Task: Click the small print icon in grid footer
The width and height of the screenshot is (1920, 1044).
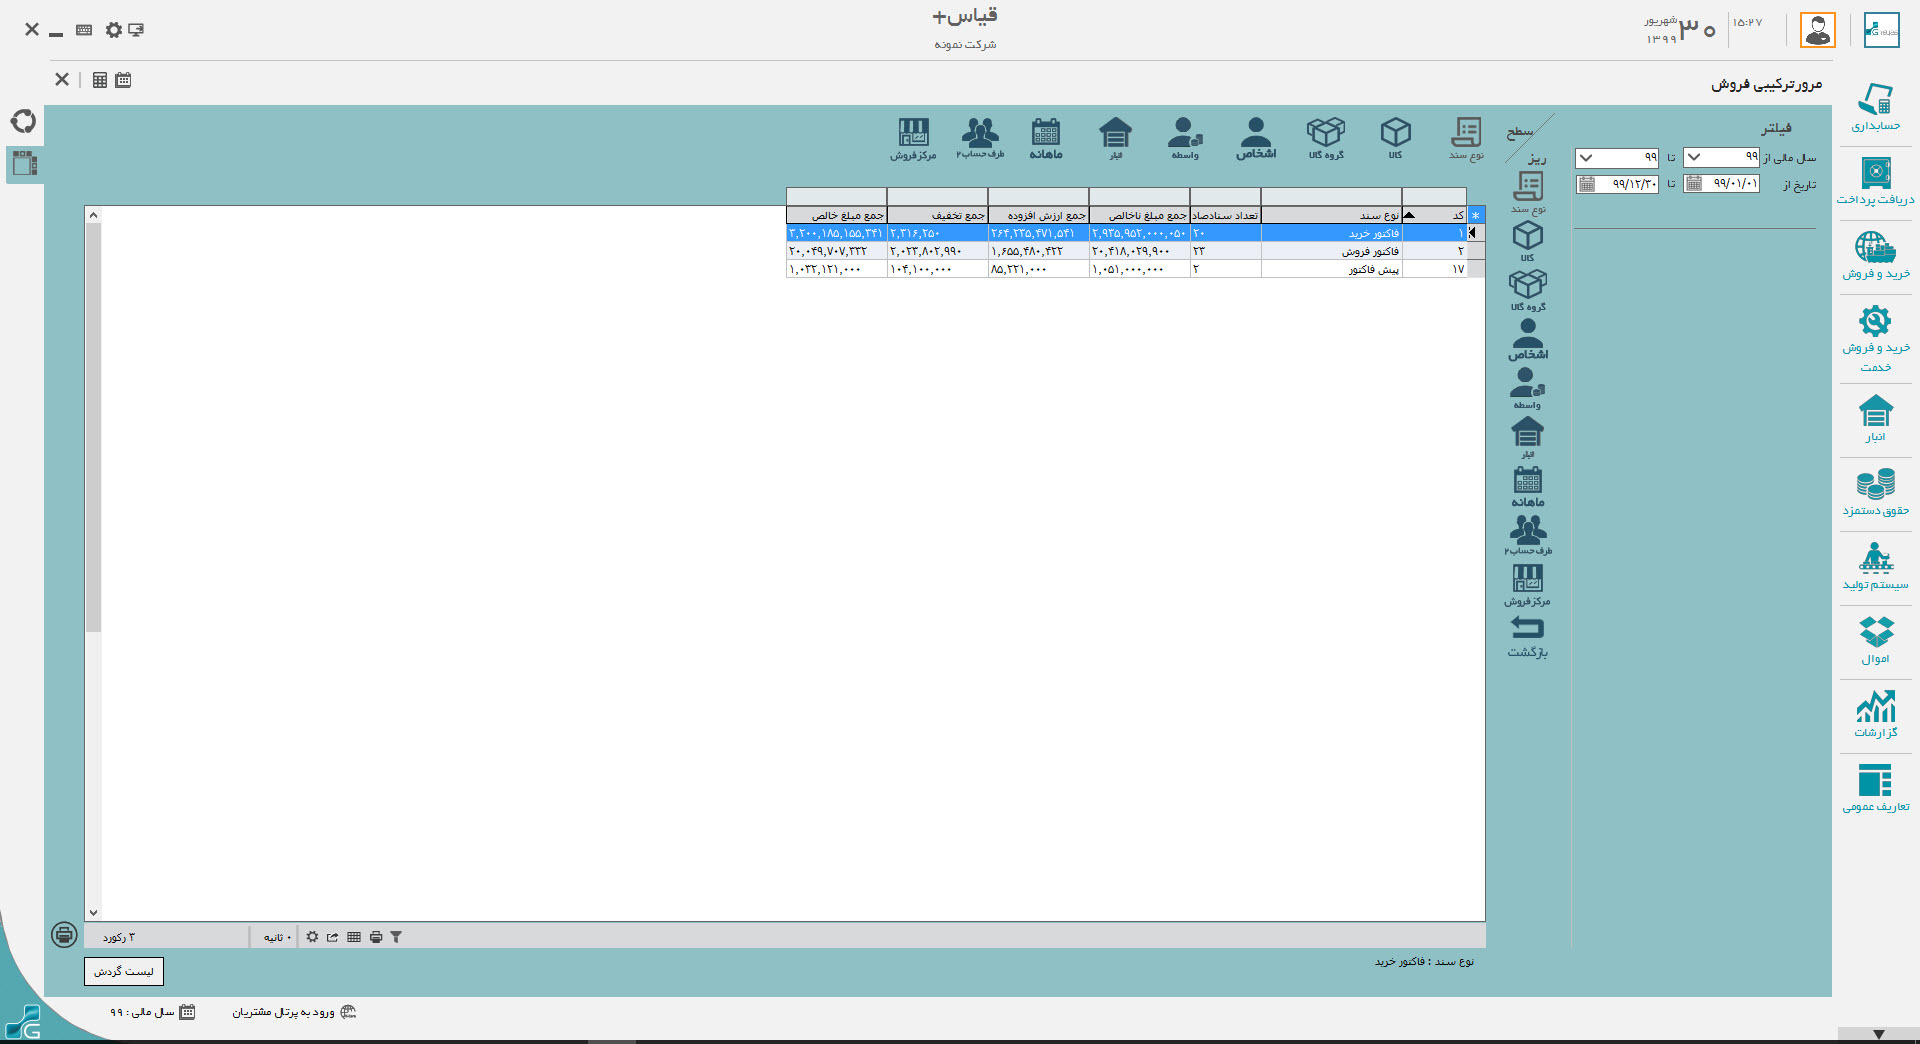Action: (376, 937)
